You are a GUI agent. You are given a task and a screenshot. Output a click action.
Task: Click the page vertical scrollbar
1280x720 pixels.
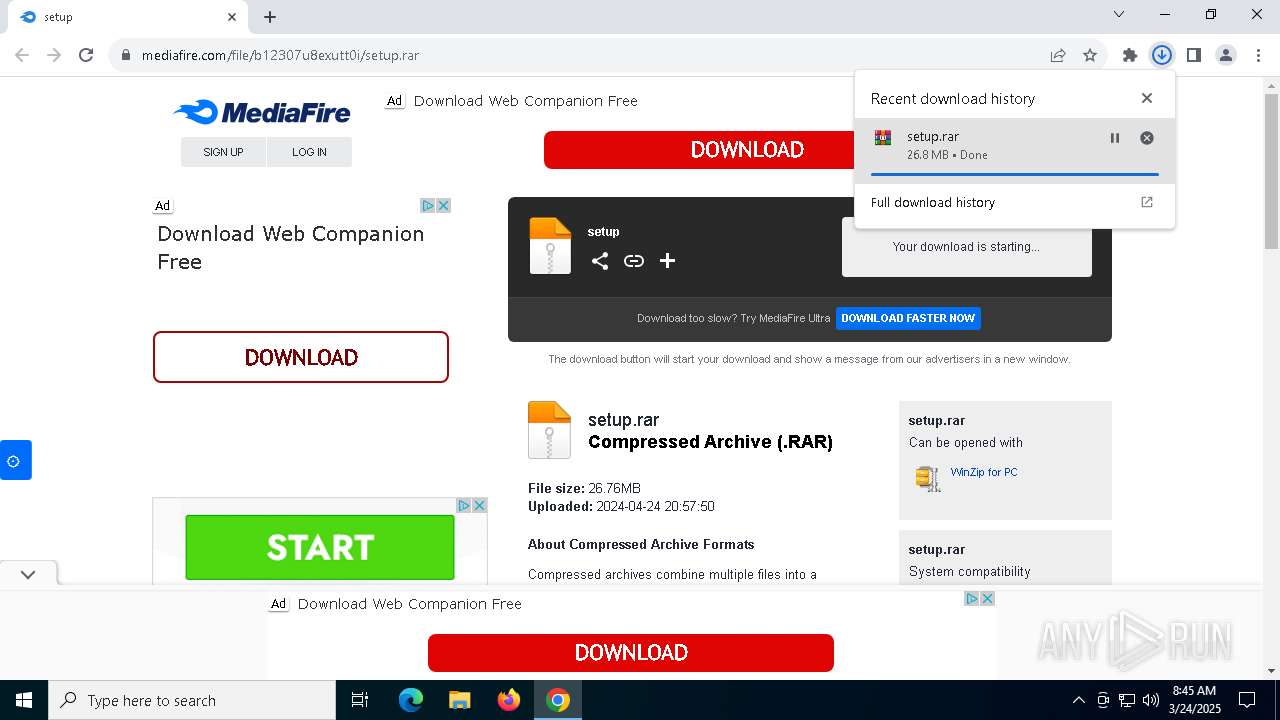tap(1271, 170)
